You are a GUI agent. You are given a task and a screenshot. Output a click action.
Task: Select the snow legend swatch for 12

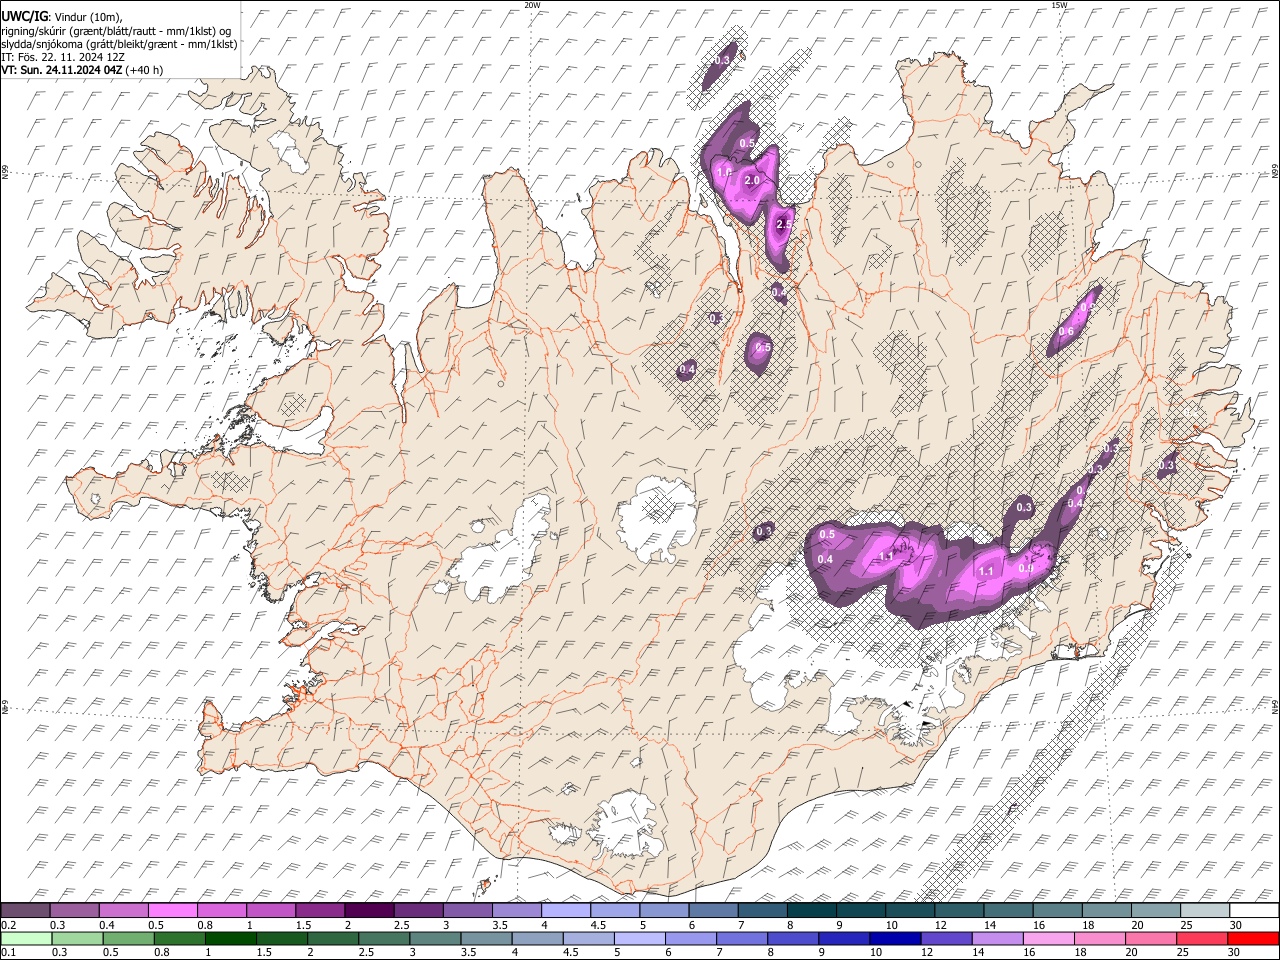959,911
